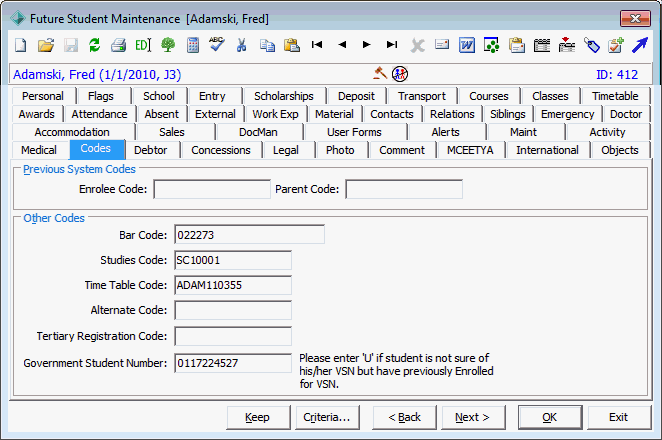The height and width of the screenshot is (440, 662).
Task: Click the Paste clipboard icon
Action: point(292,45)
